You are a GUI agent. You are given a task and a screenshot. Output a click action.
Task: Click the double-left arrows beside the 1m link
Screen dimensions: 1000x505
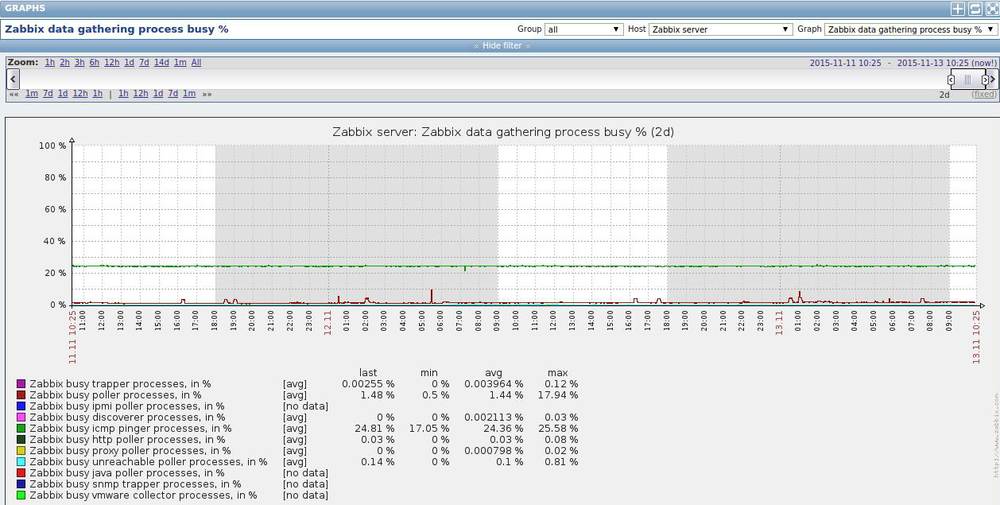[x=13, y=94]
